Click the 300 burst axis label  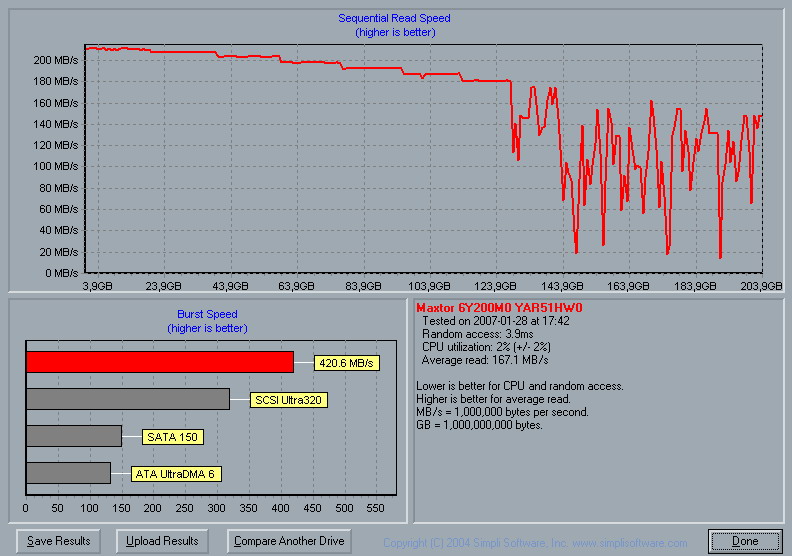(216, 508)
